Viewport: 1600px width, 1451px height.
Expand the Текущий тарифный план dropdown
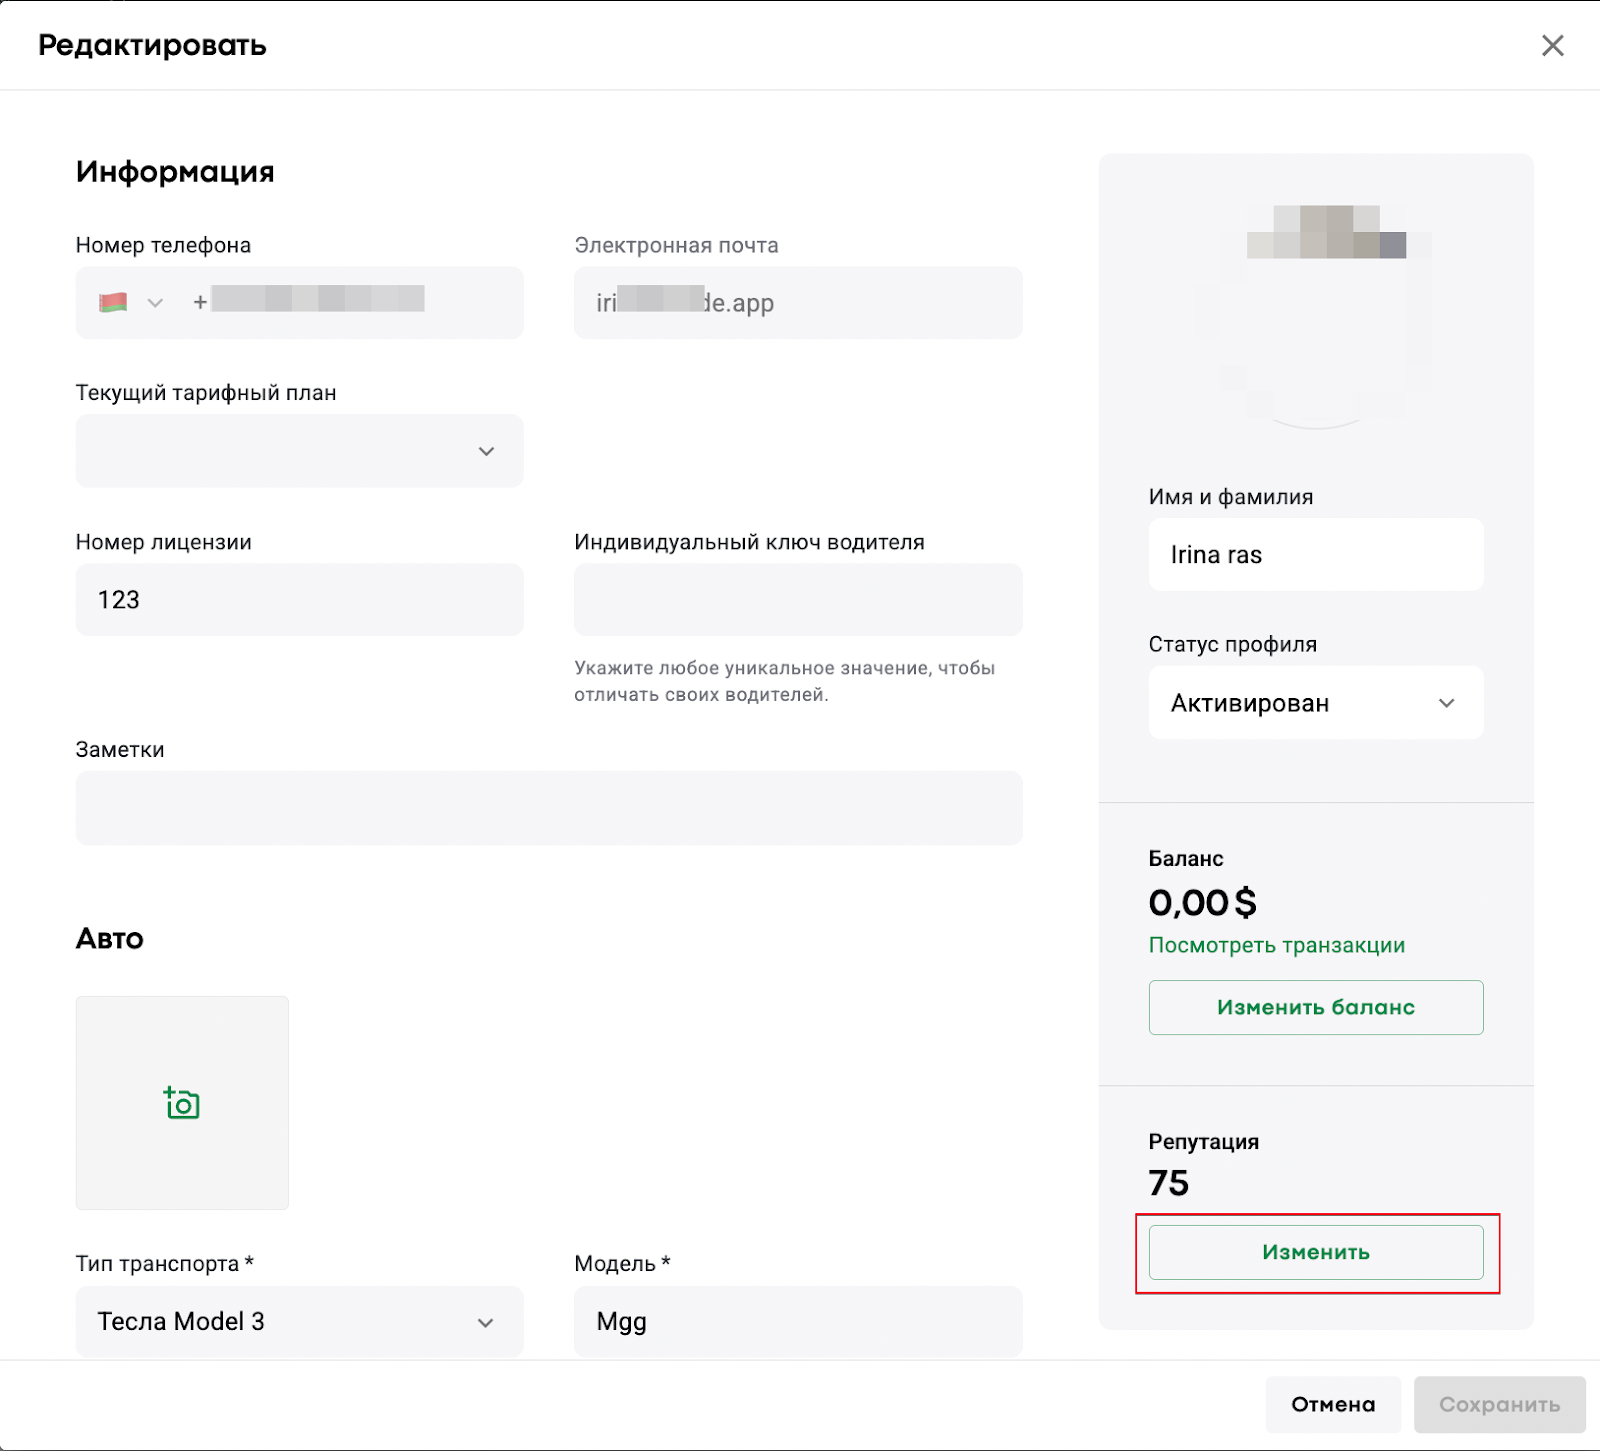coord(299,451)
